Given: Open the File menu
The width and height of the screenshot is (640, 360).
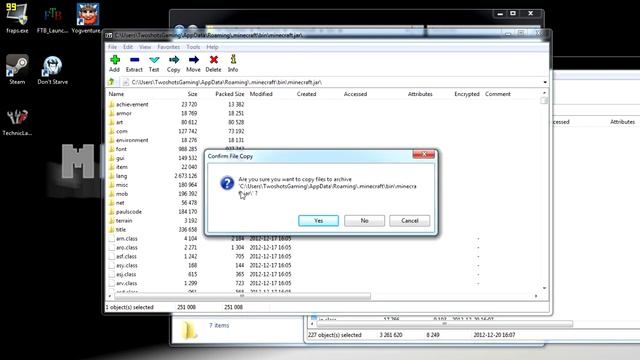Looking at the screenshot, I should click(x=112, y=47).
